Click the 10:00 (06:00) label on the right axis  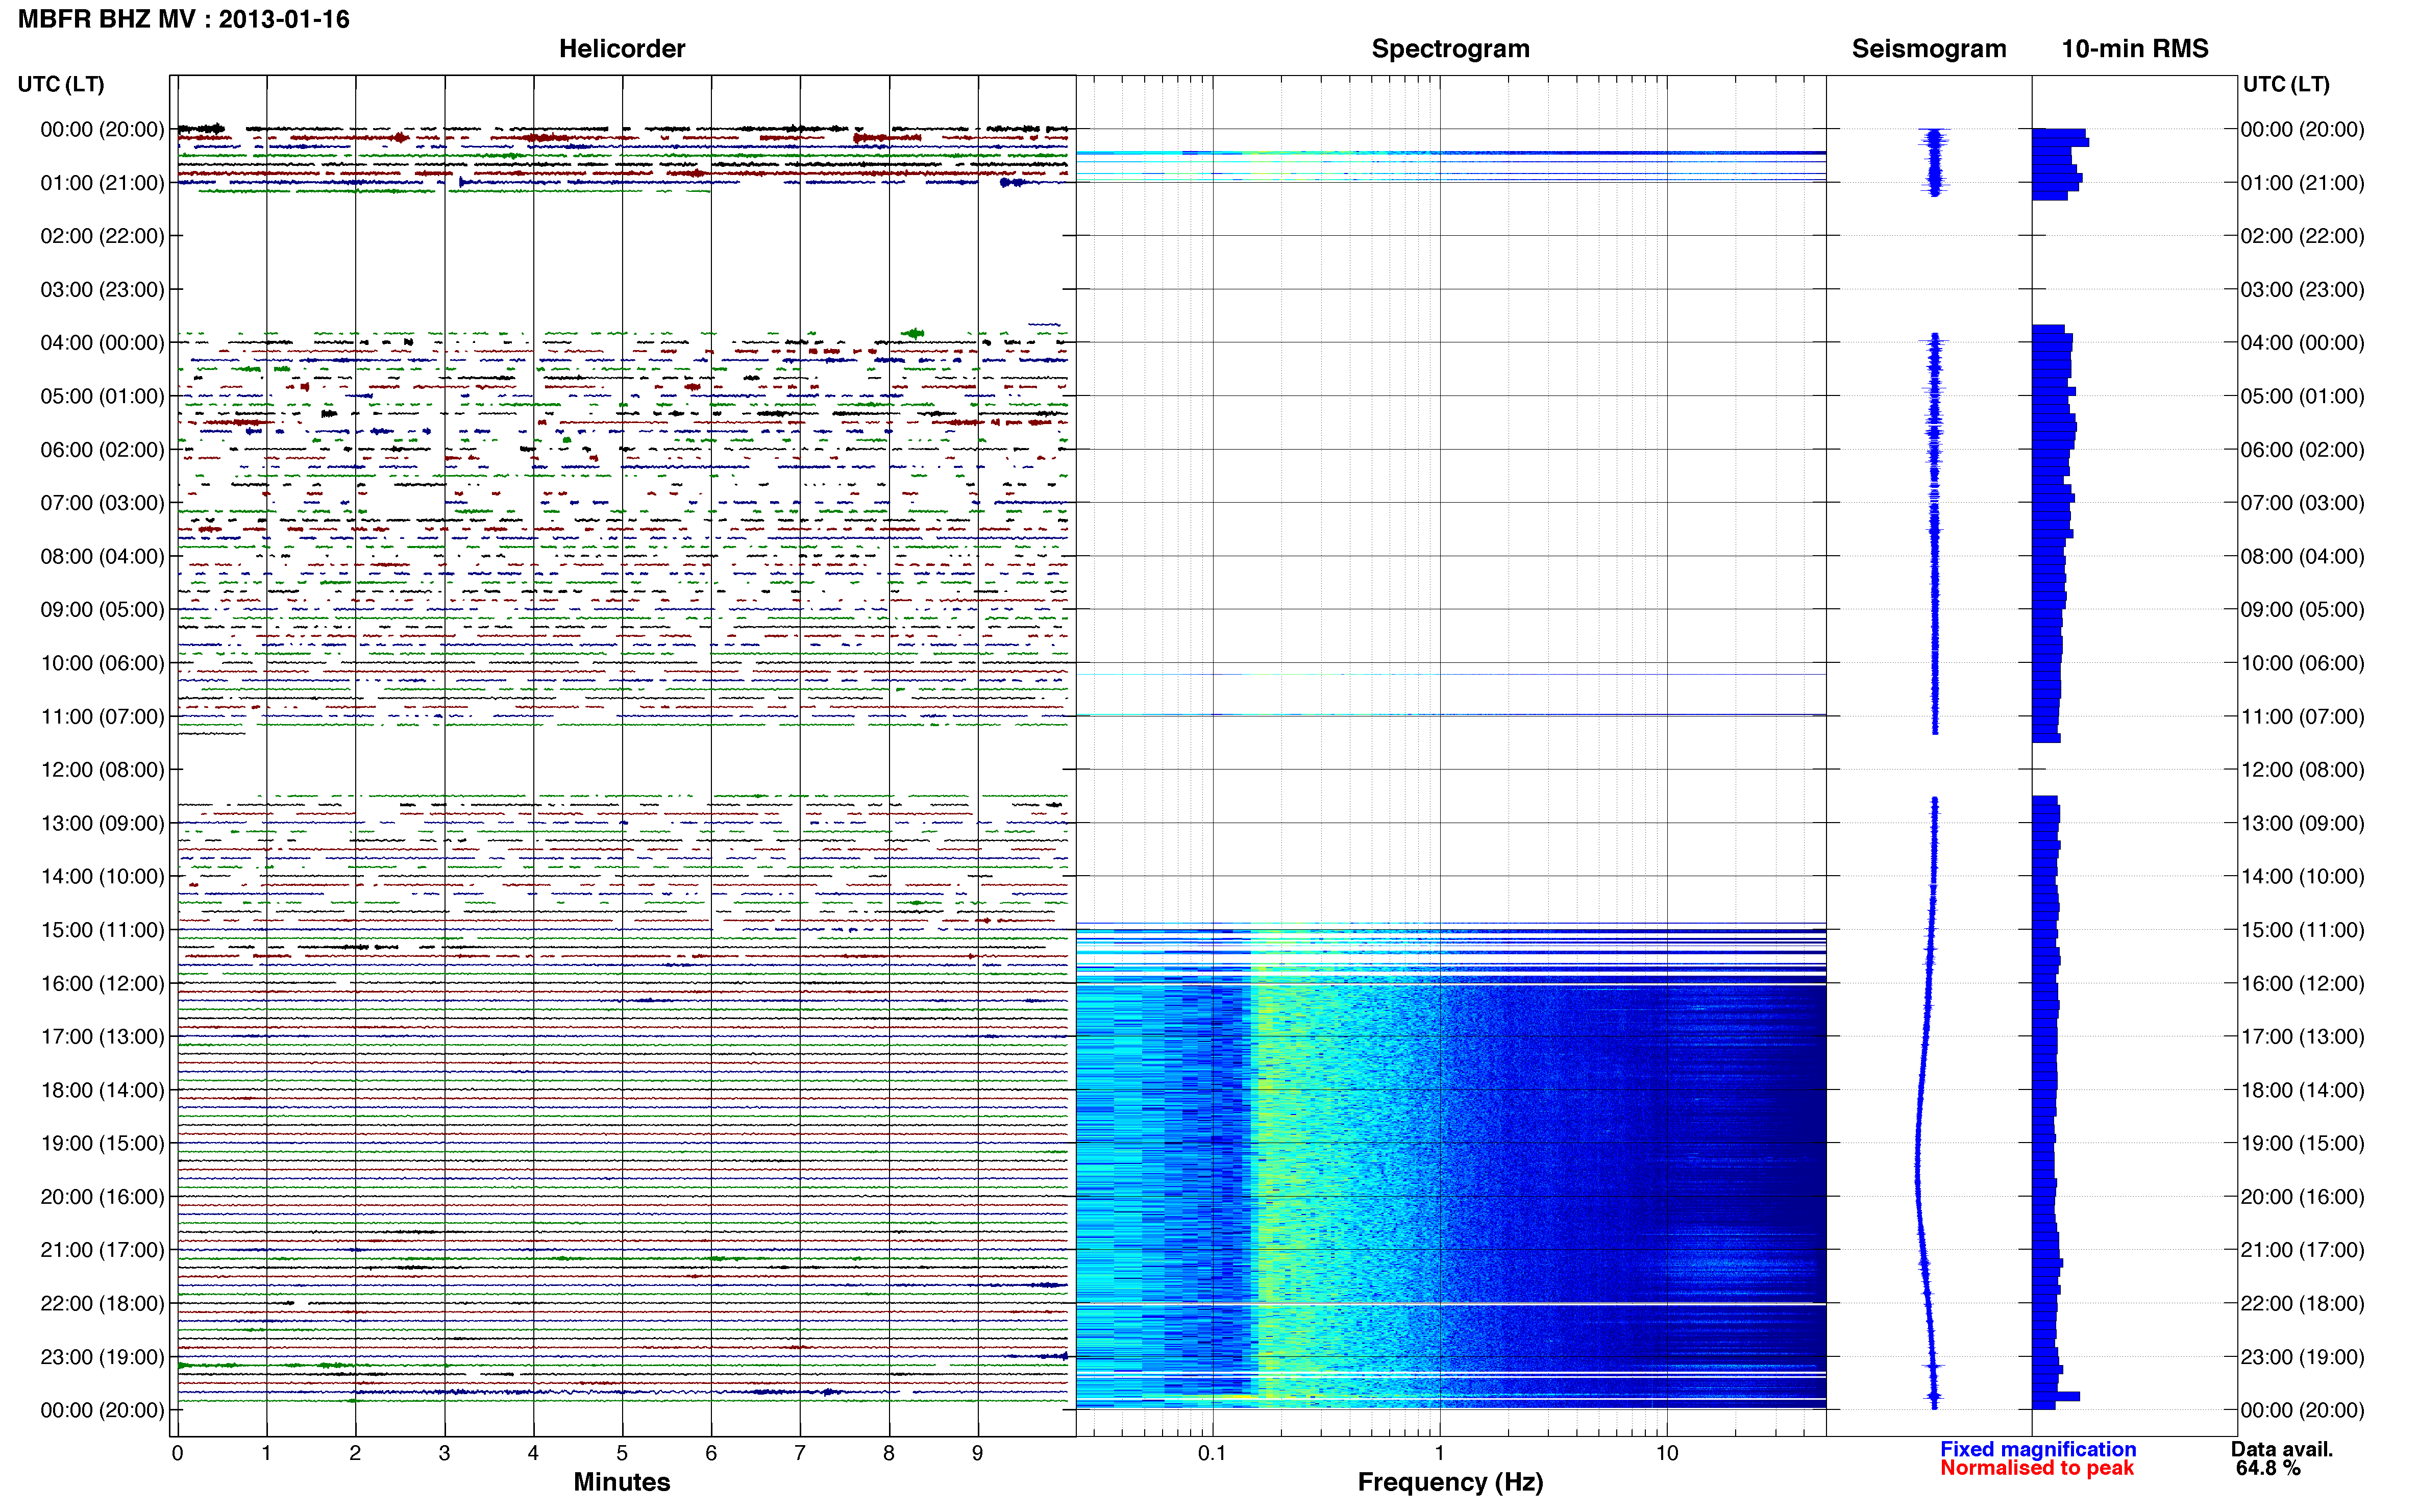tap(2302, 663)
